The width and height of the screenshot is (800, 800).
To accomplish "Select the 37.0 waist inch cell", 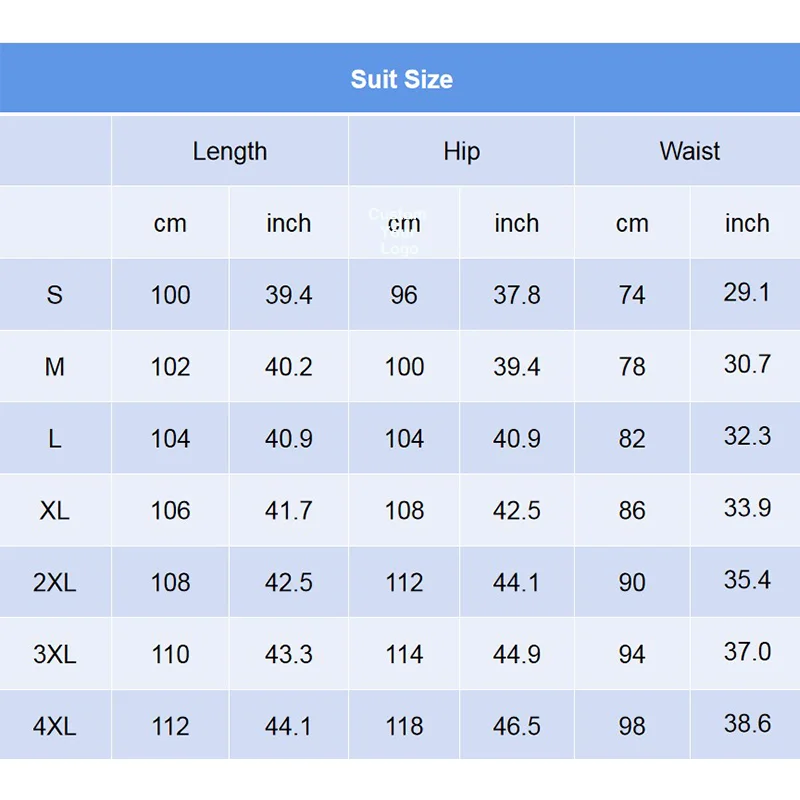I will 746,653.
